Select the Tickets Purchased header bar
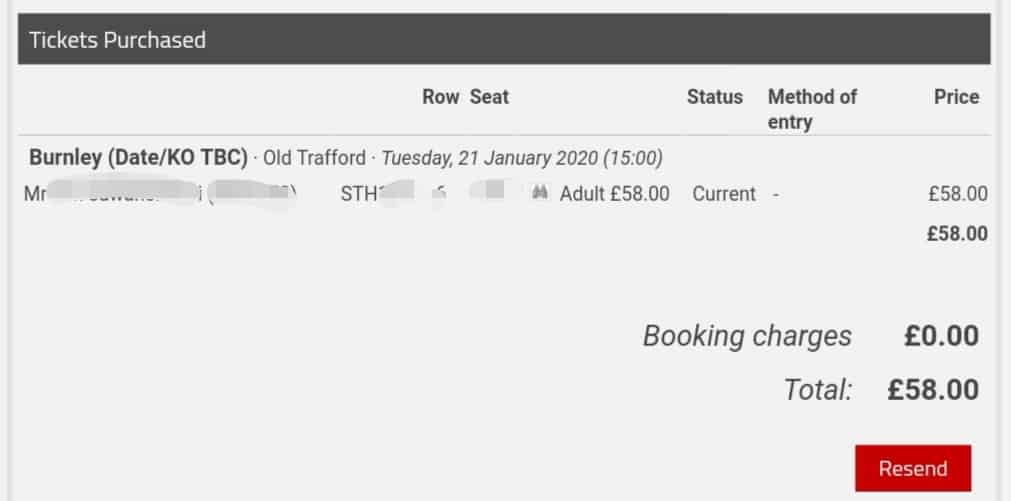Viewport: 1011px width, 501px height. click(504, 39)
